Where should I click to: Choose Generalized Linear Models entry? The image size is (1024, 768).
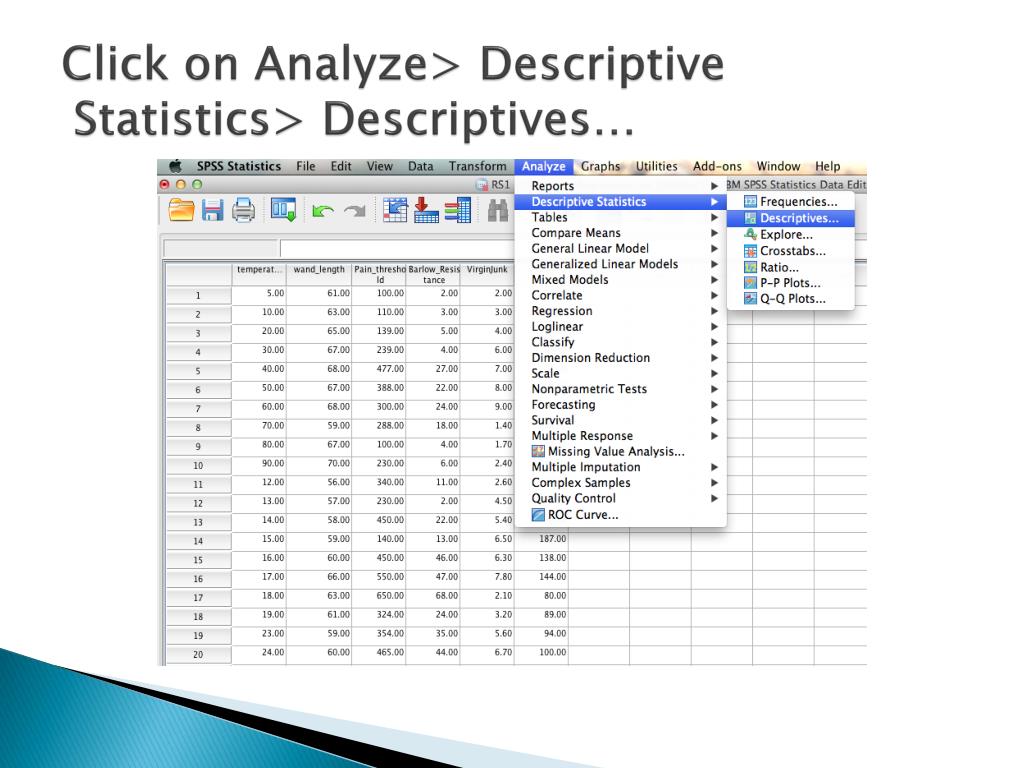[x=620, y=264]
